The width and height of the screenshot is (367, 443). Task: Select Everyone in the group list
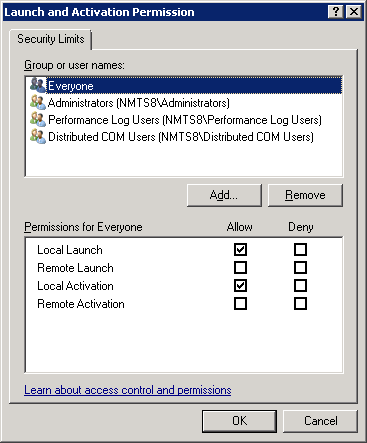tap(184, 86)
